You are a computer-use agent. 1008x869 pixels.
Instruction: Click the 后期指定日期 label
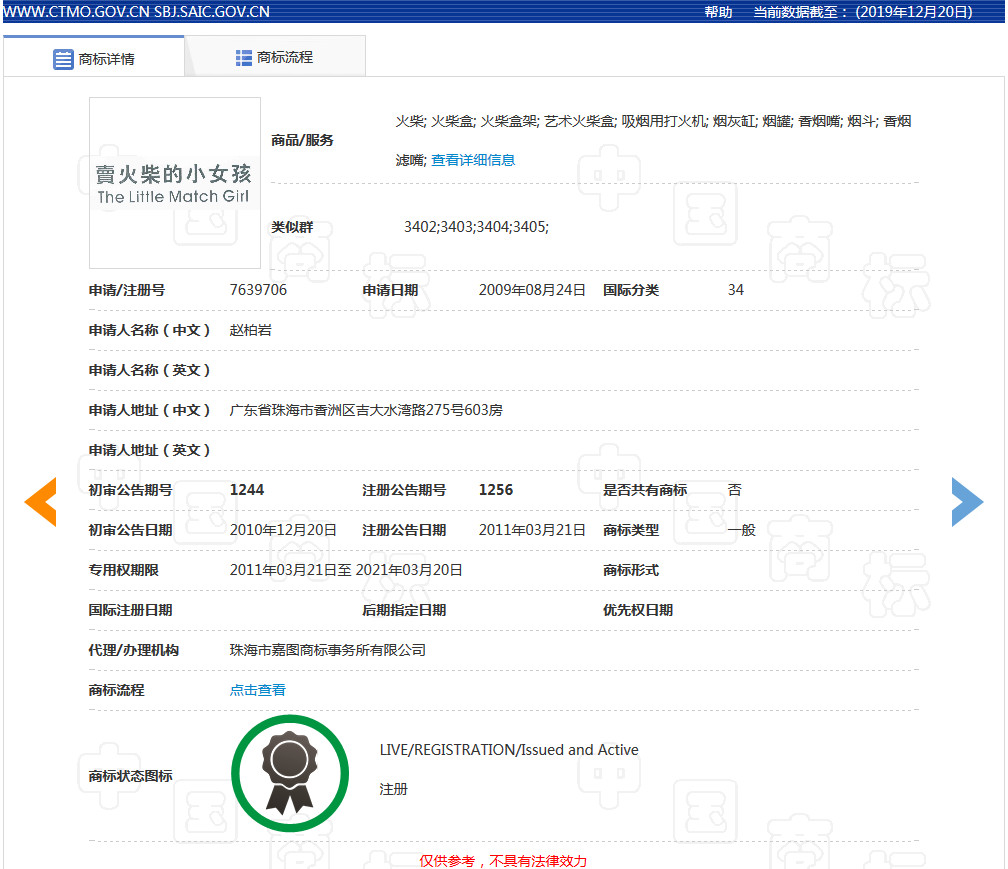click(x=404, y=610)
